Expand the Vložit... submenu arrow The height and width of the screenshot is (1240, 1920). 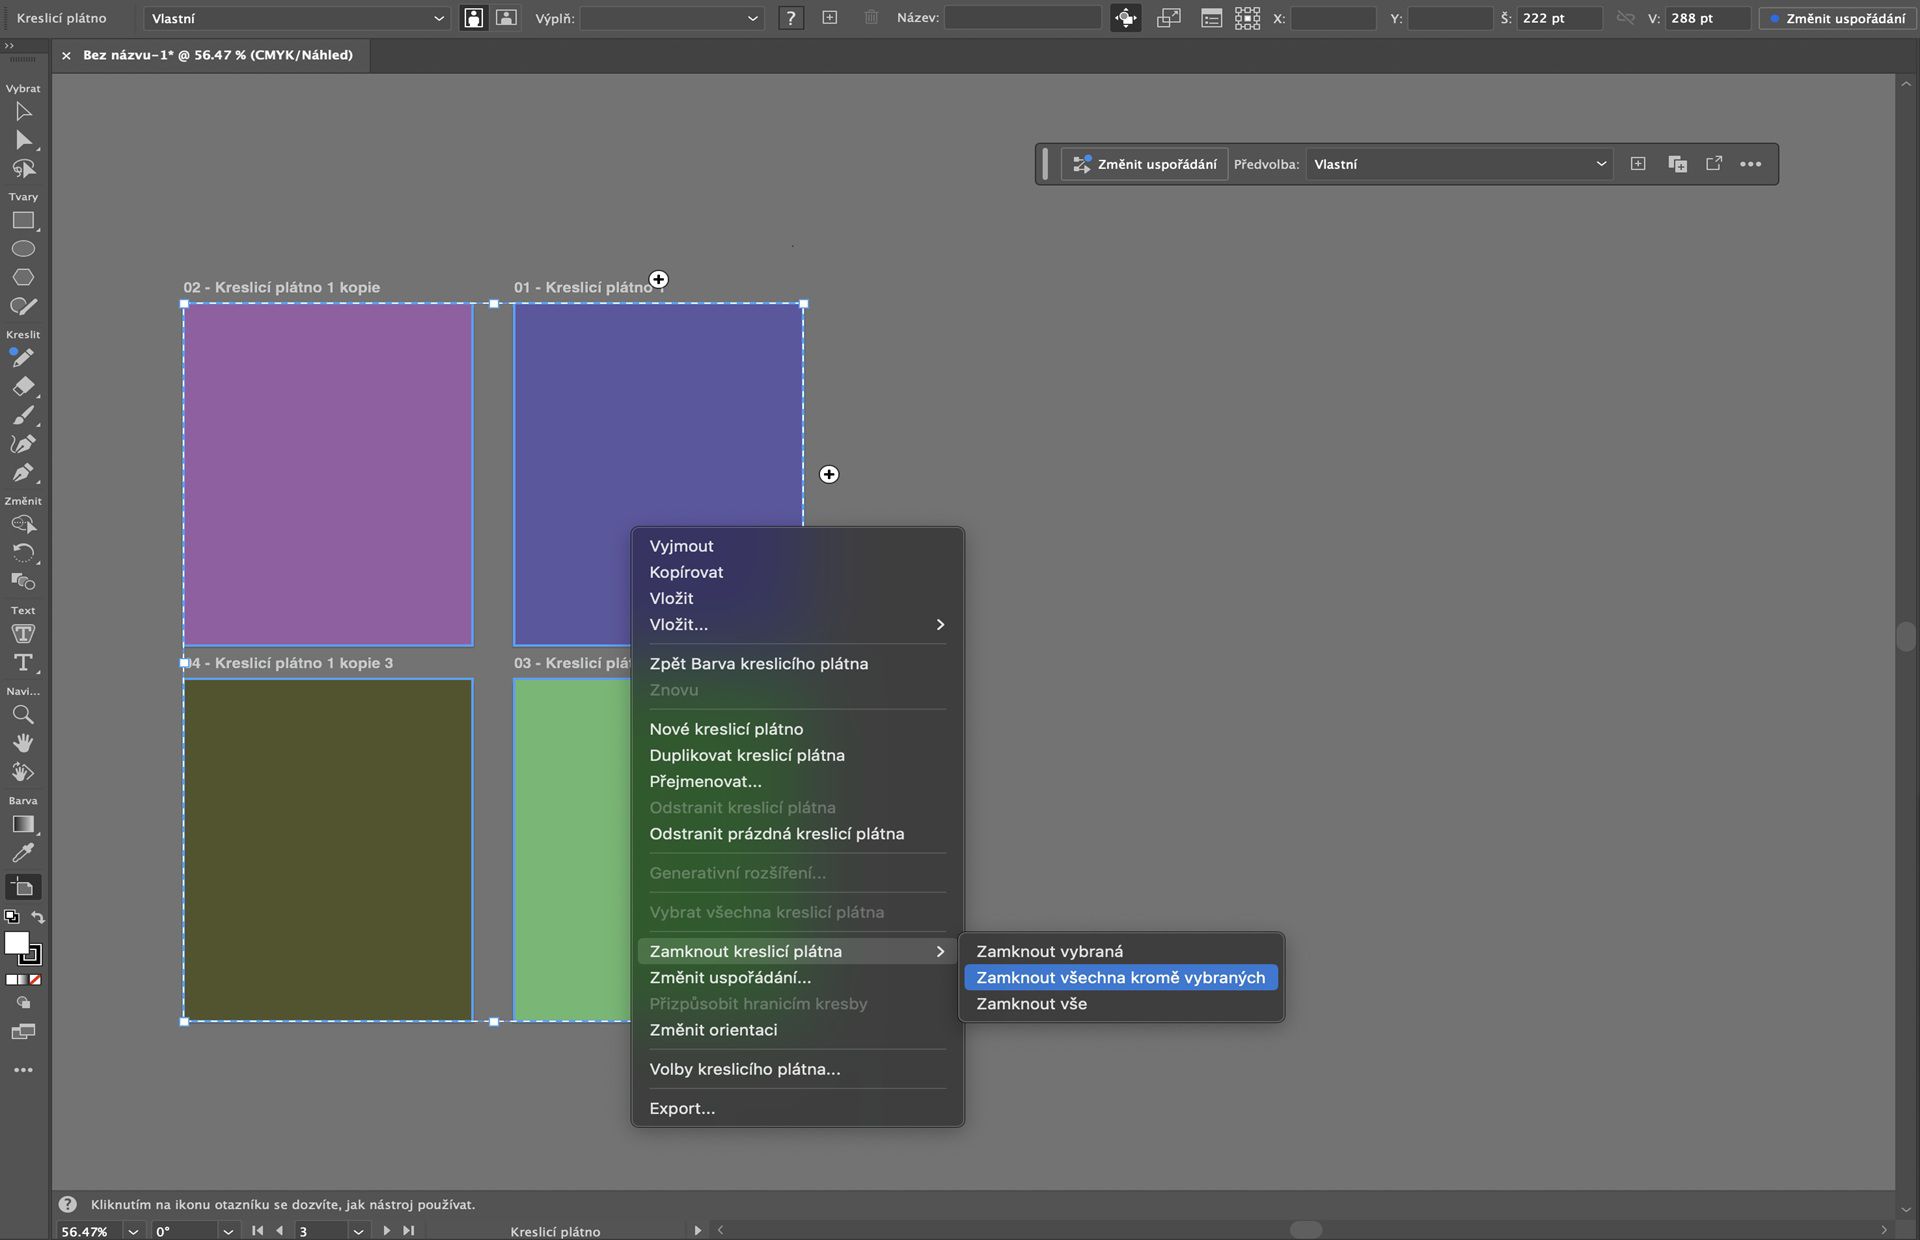[x=939, y=625]
